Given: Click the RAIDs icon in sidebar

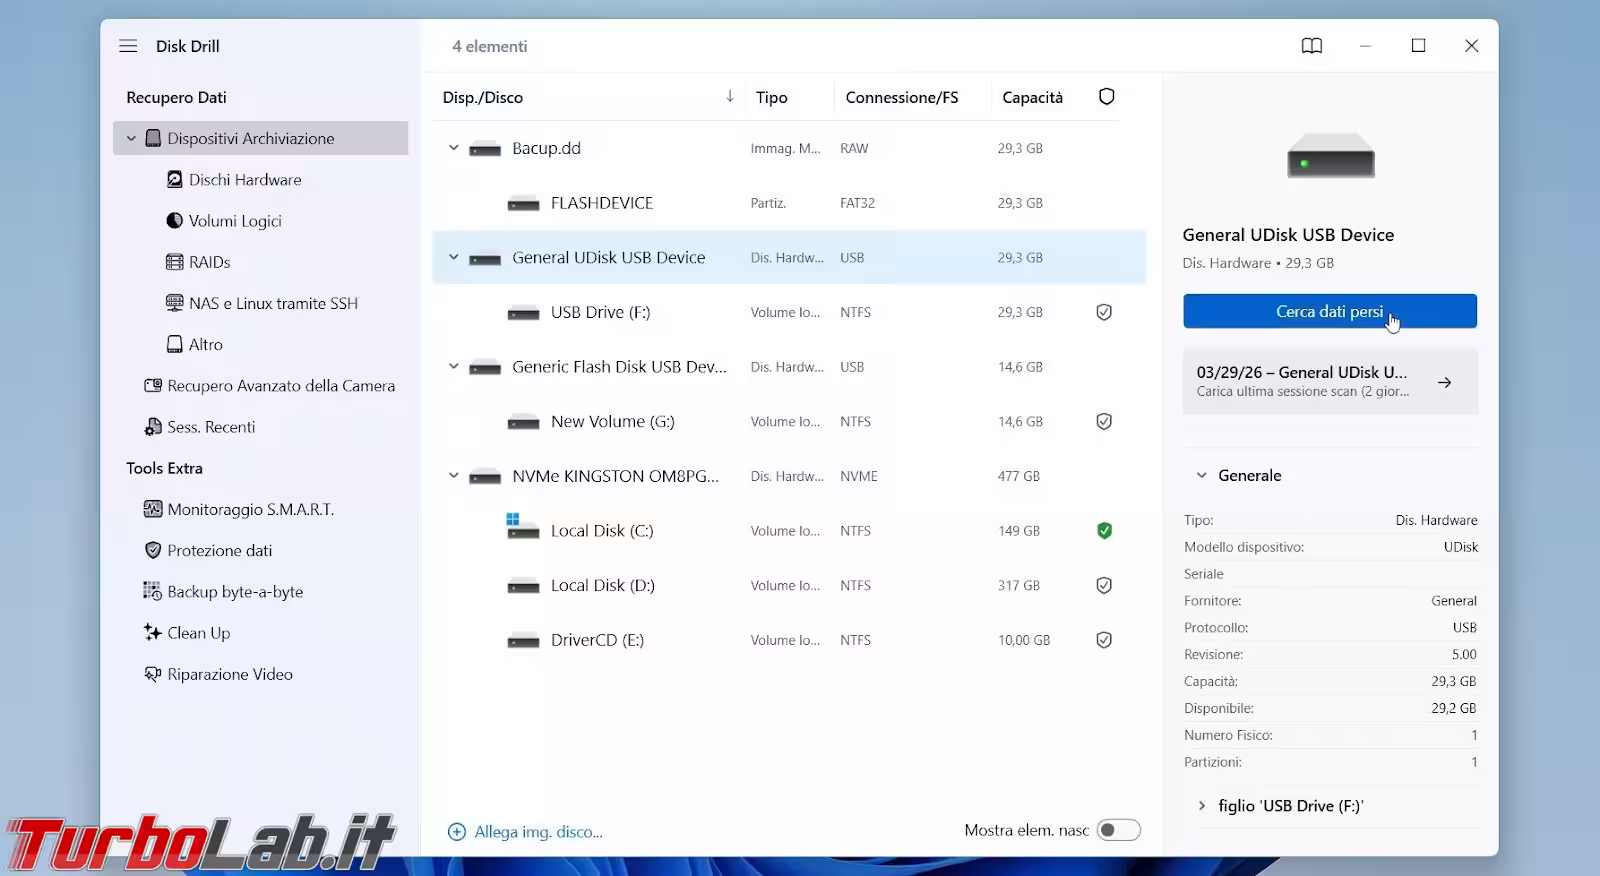Looking at the screenshot, I should pyautogui.click(x=175, y=262).
